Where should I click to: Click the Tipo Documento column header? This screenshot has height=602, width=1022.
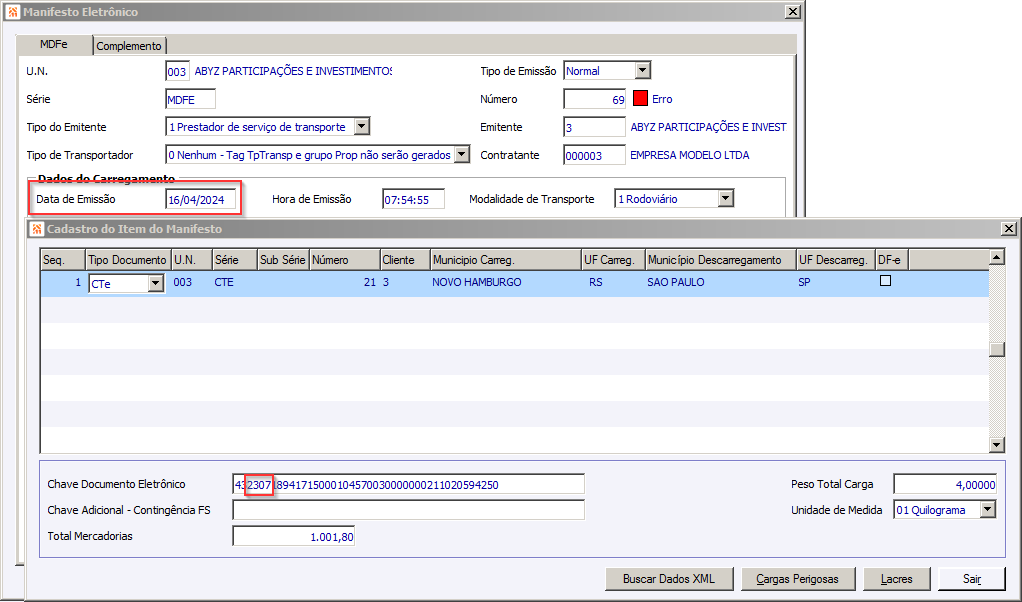click(x=128, y=259)
